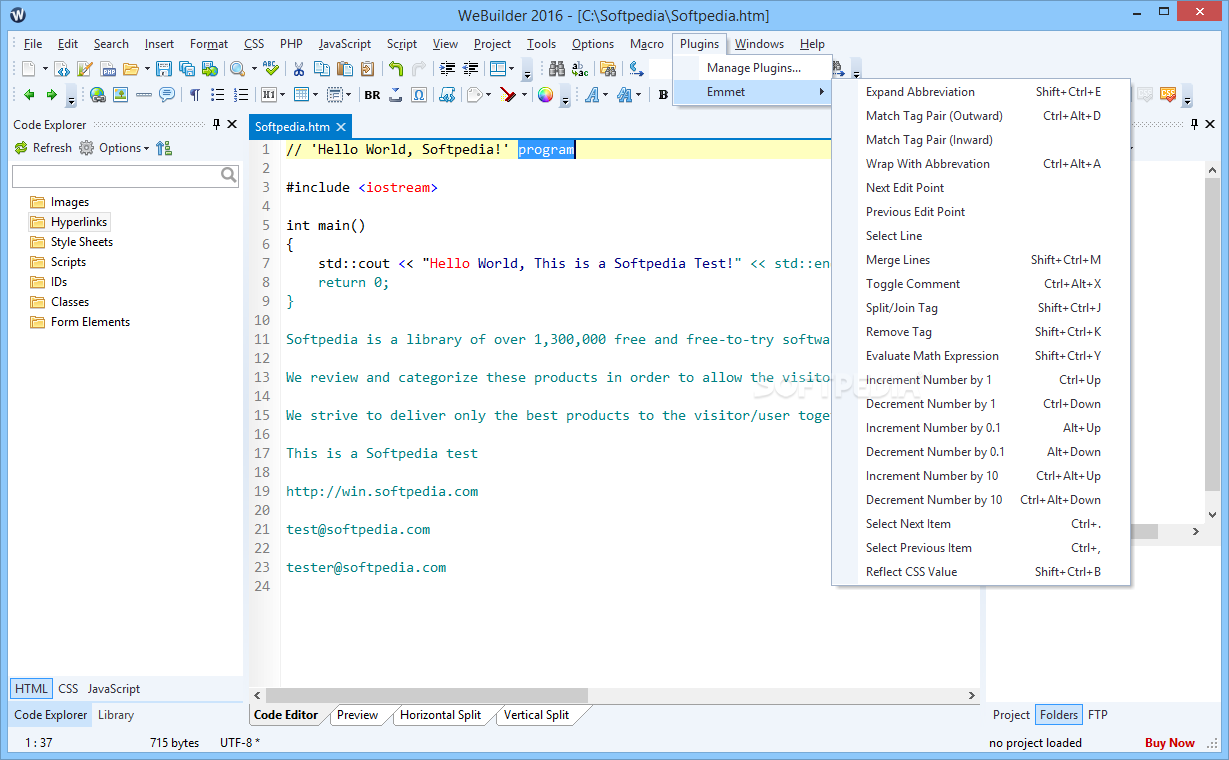Image resolution: width=1229 pixels, height=760 pixels.
Task: Indent the selected lines
Action: [x=447, y=69]
